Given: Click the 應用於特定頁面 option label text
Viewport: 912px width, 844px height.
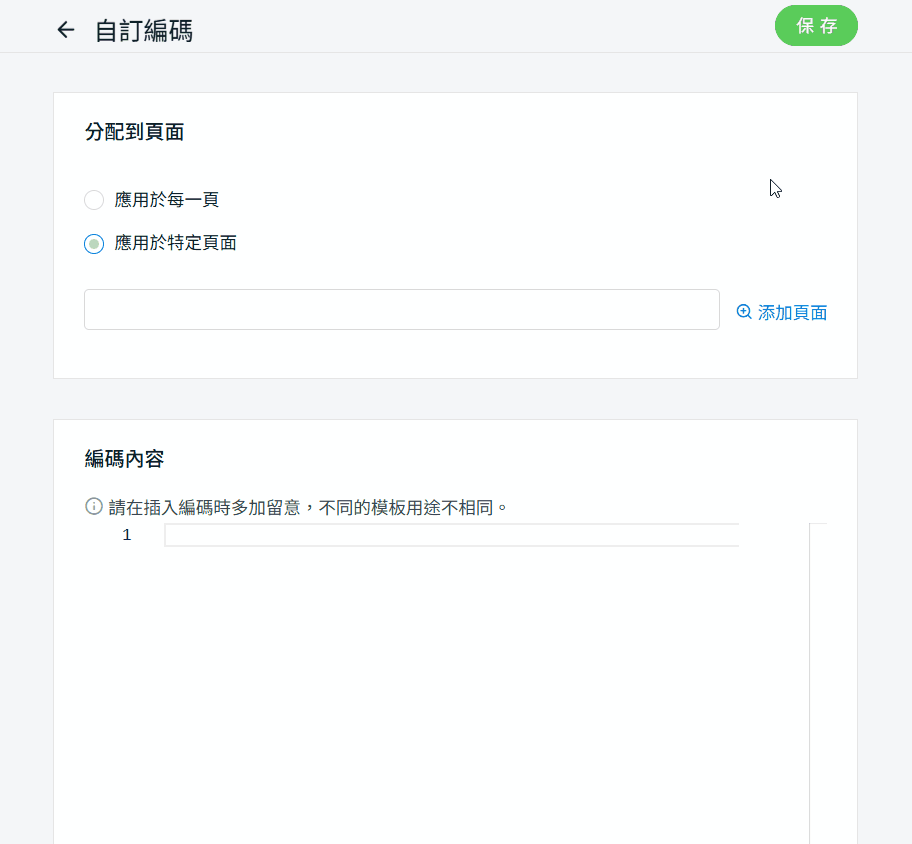Looking at the screenshot, I should [x=176, y=243].
